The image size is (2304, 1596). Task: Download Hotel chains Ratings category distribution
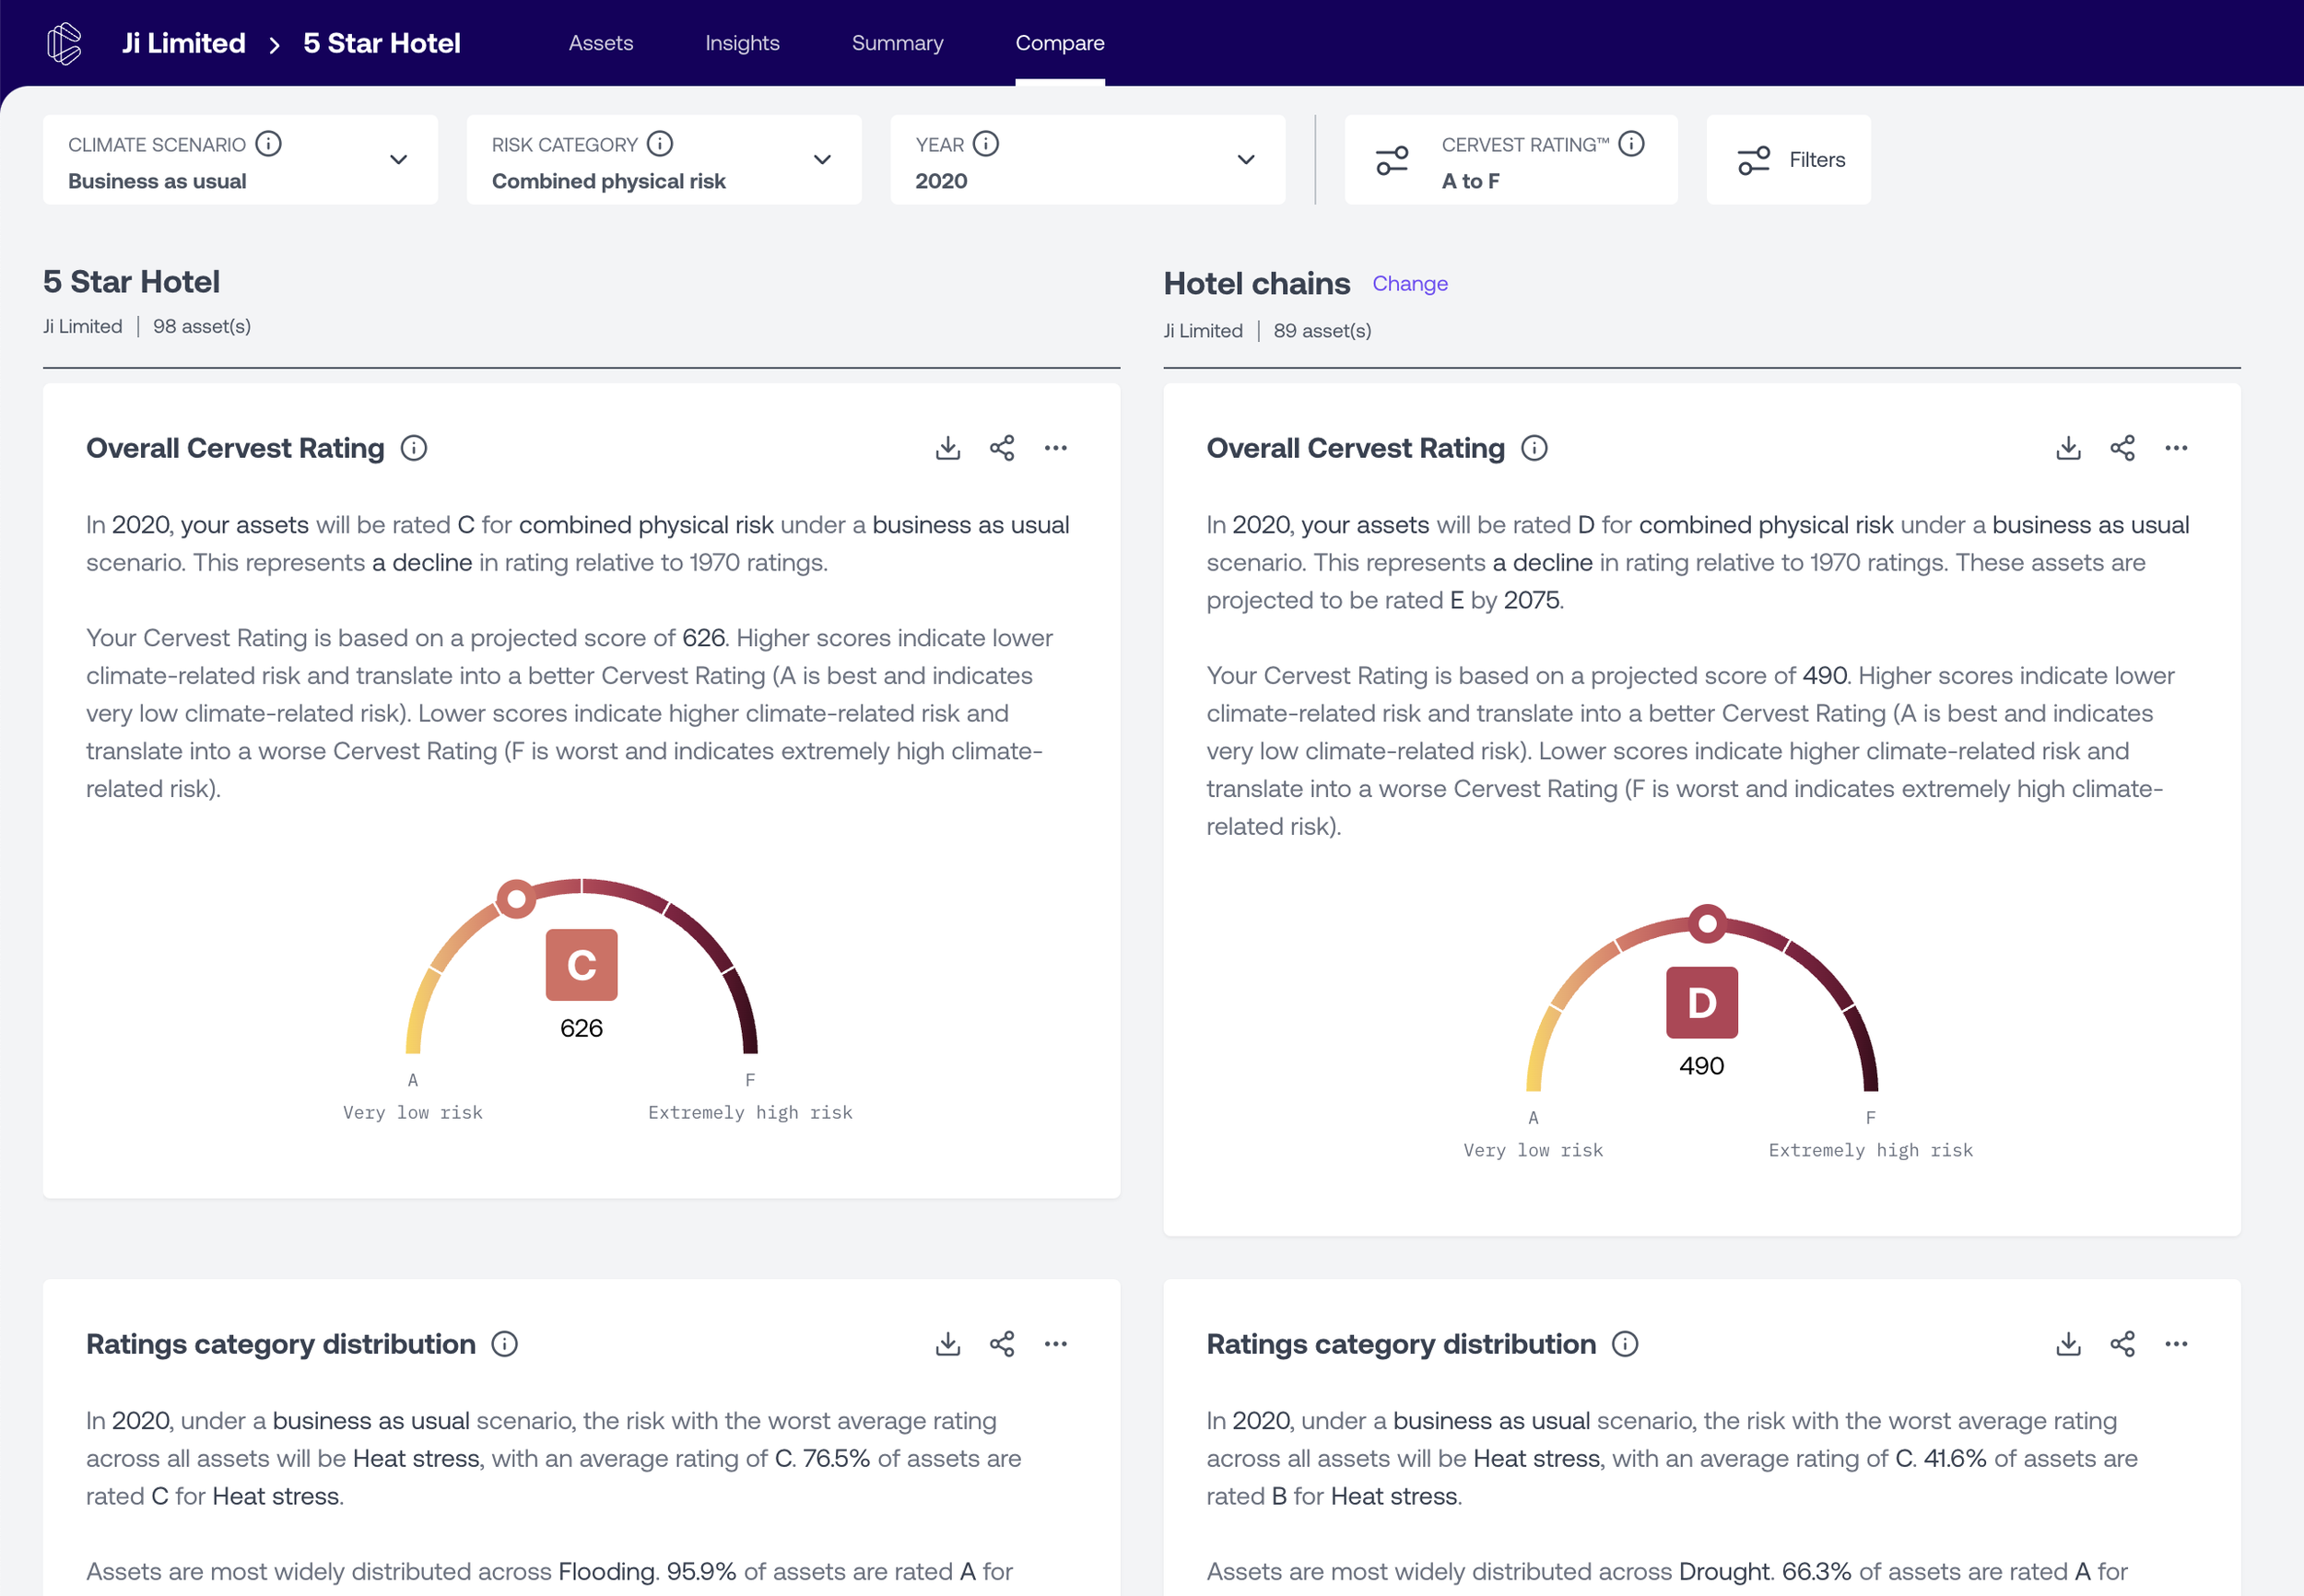(2068, 1344)
